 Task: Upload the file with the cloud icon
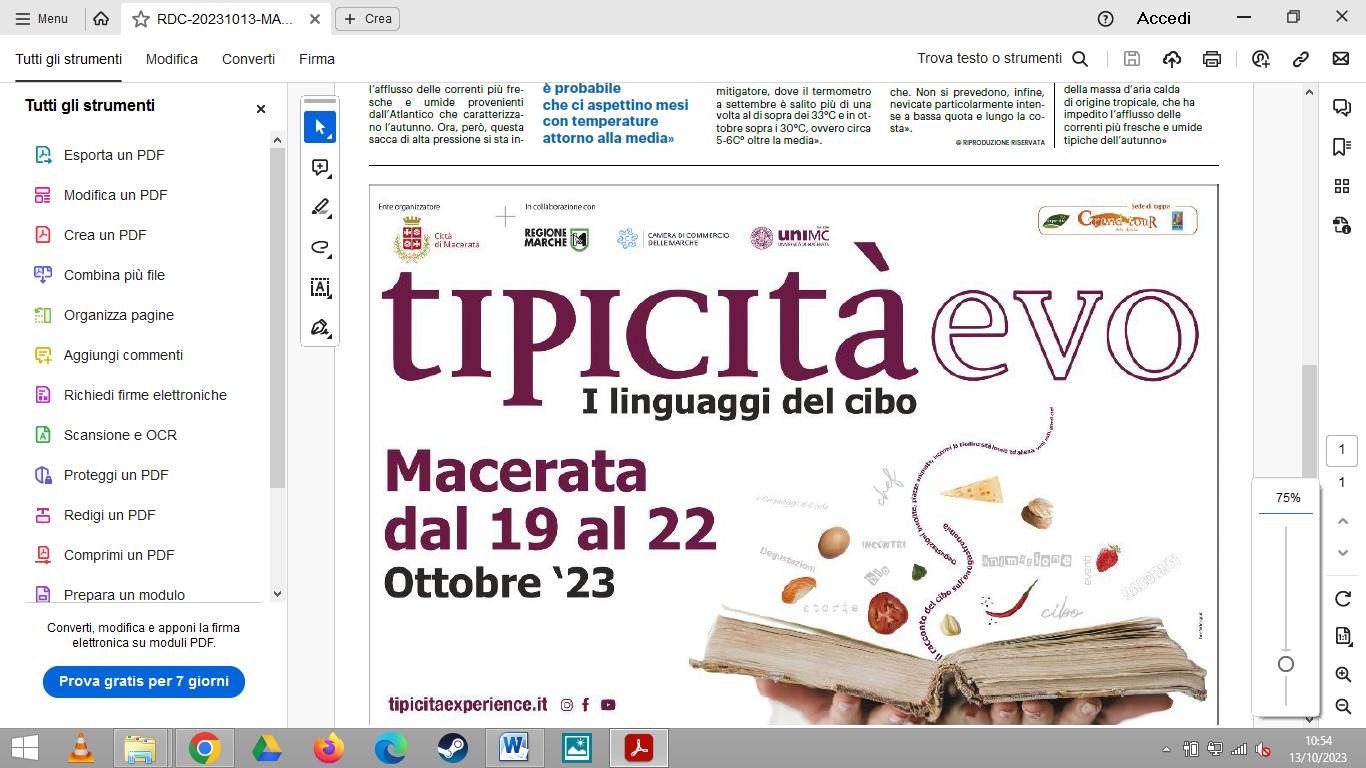[x=1171, y=59]
